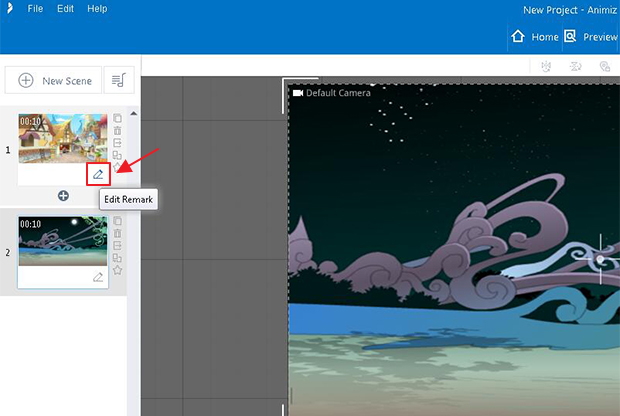
Task: Click the edit remark pencil on scene 2
Action: (98, 277)
